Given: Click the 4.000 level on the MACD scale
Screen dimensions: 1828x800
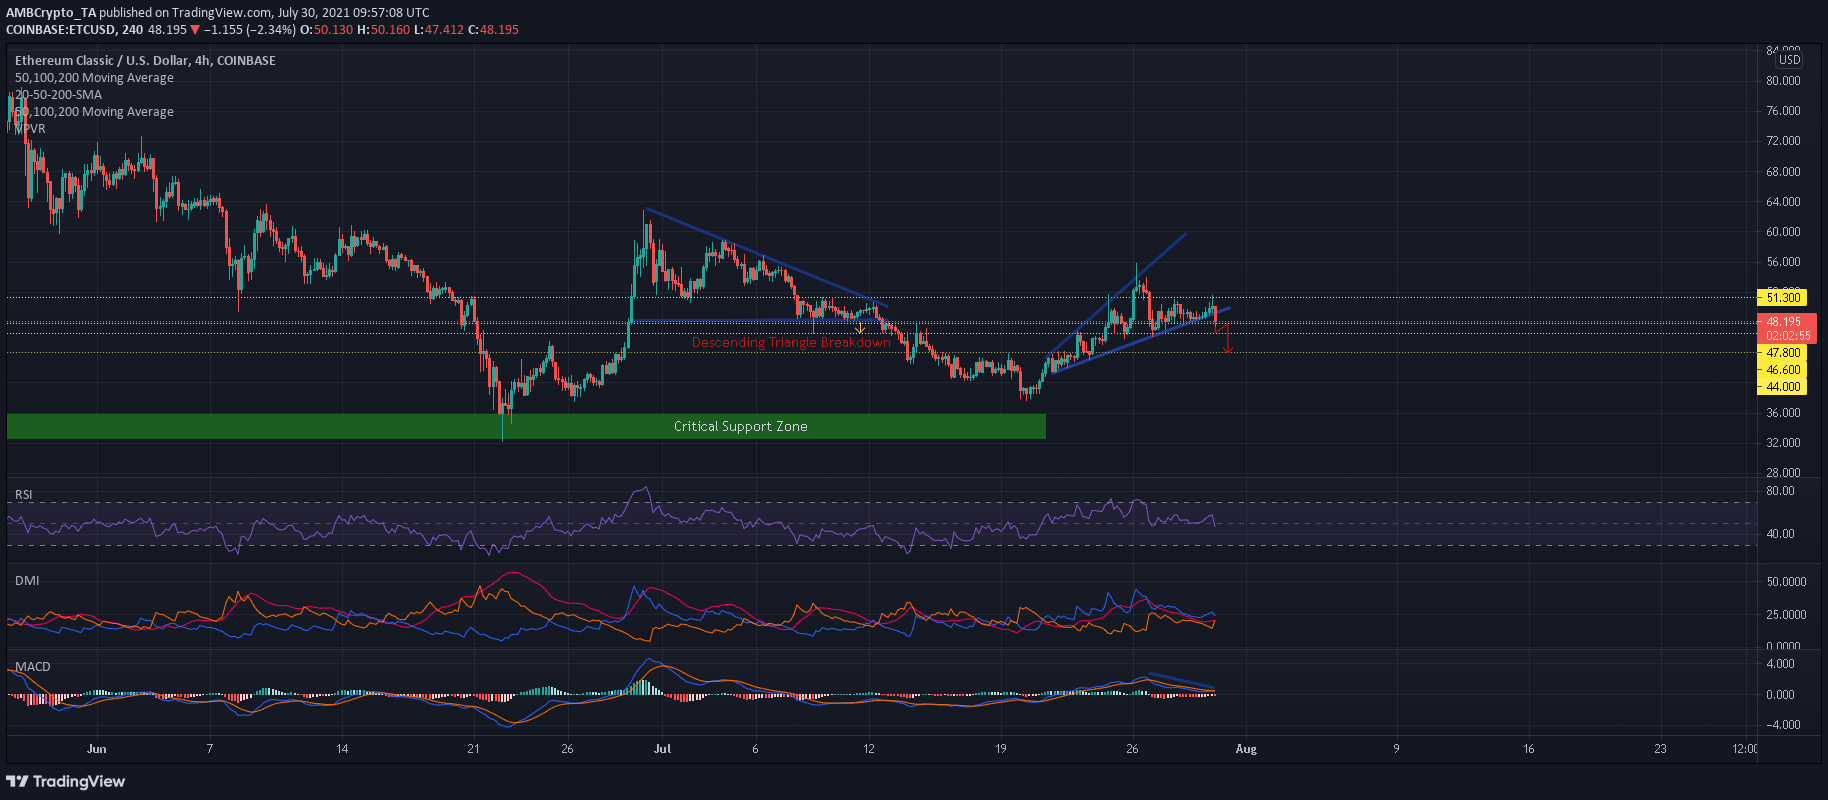Looking at the screenshot, I should pos(1781,664).
